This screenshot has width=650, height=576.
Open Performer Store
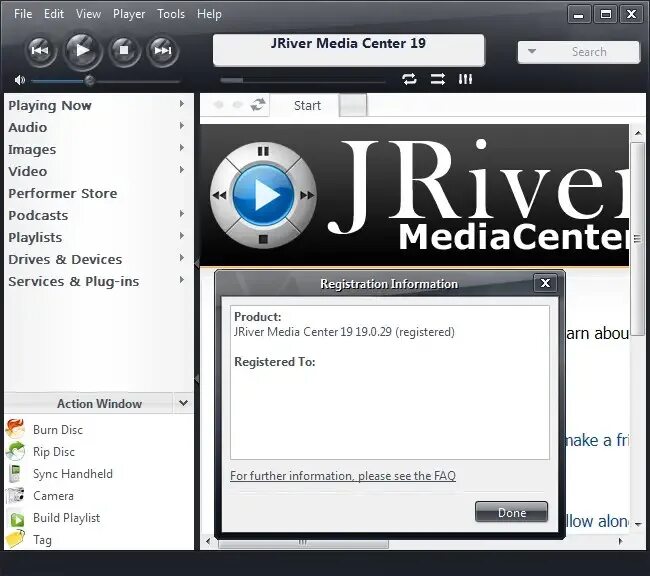click(63, 193)
